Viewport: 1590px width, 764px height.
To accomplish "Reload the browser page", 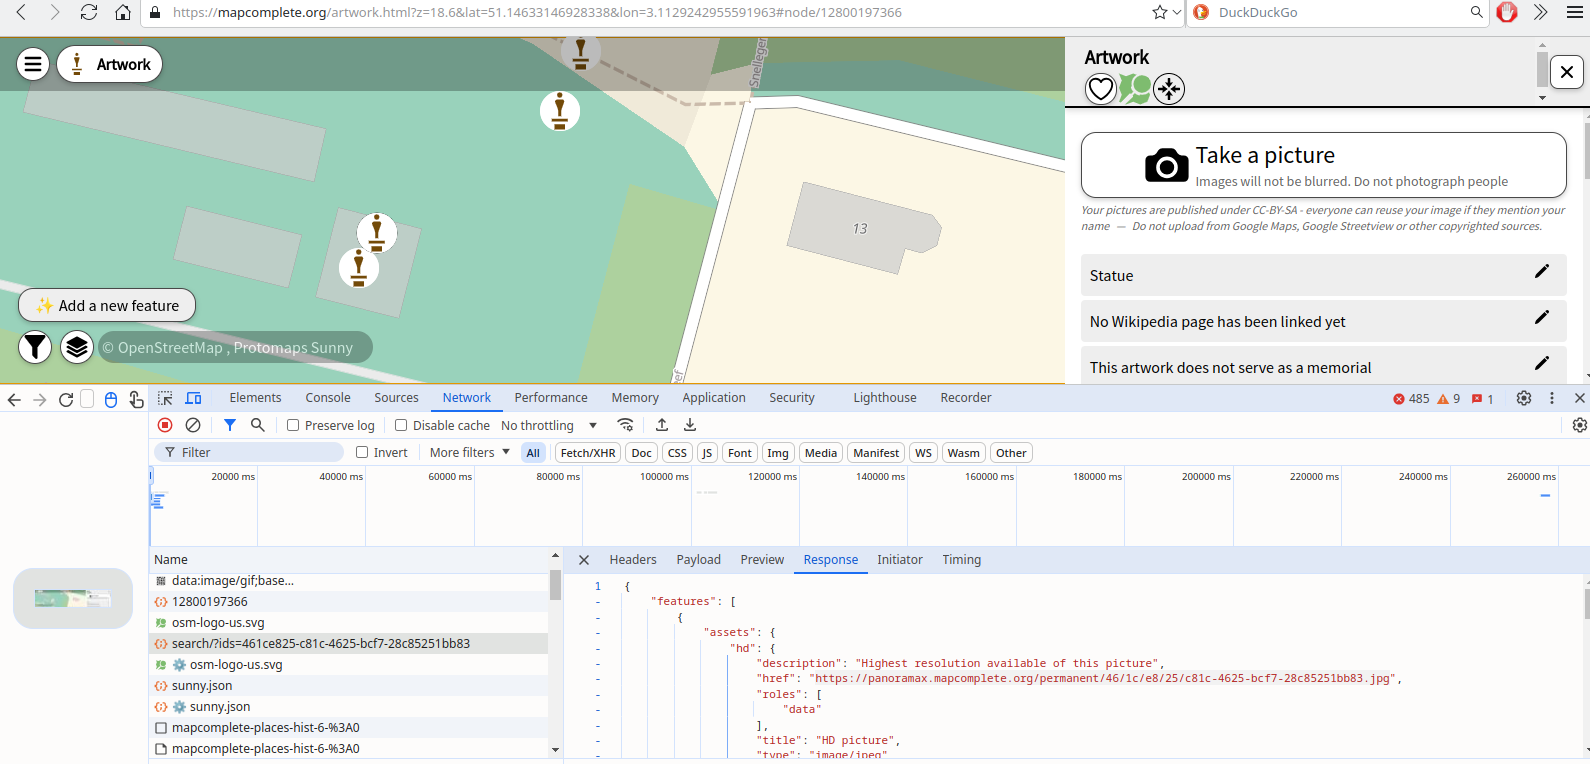I will coord(89,12).
